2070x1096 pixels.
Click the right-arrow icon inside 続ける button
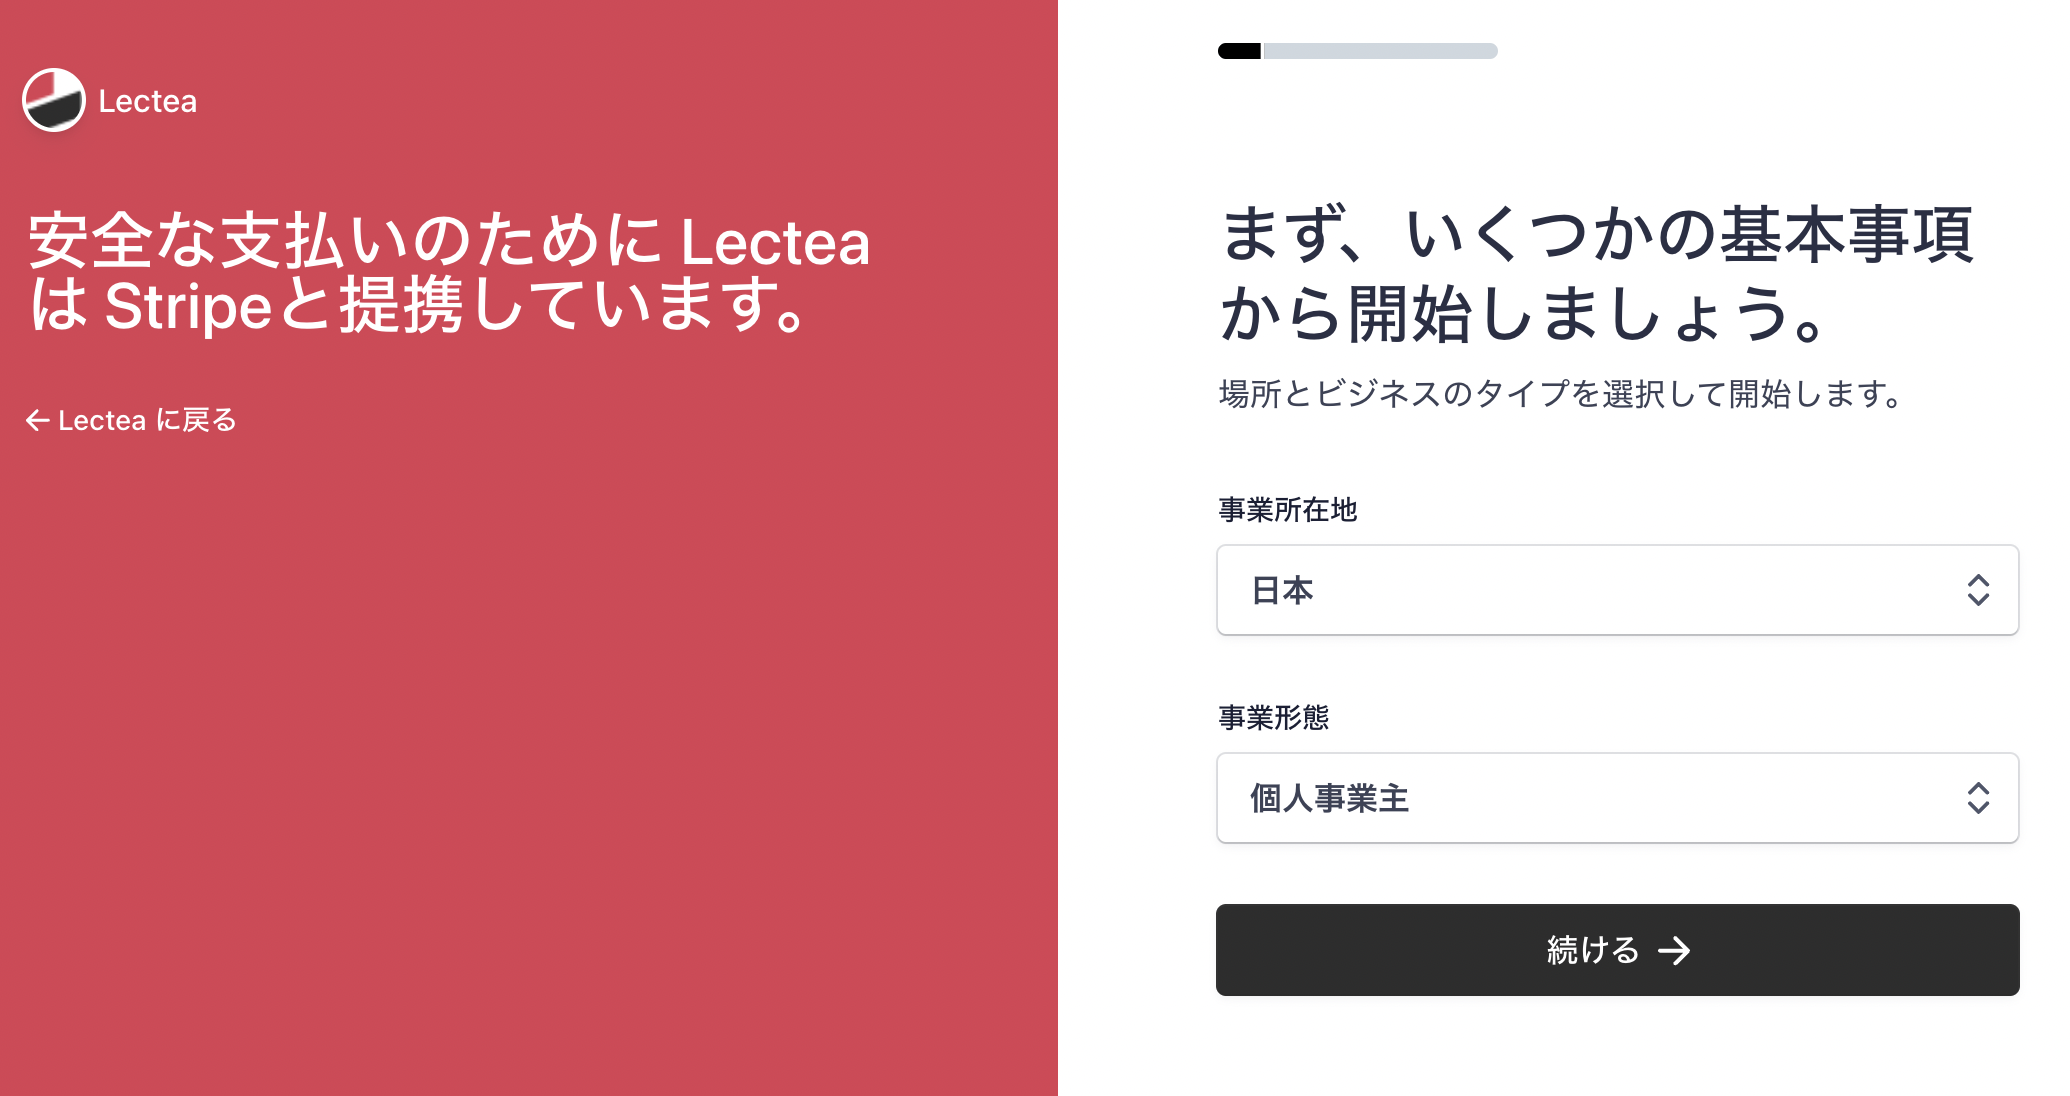click(1674, 951)
